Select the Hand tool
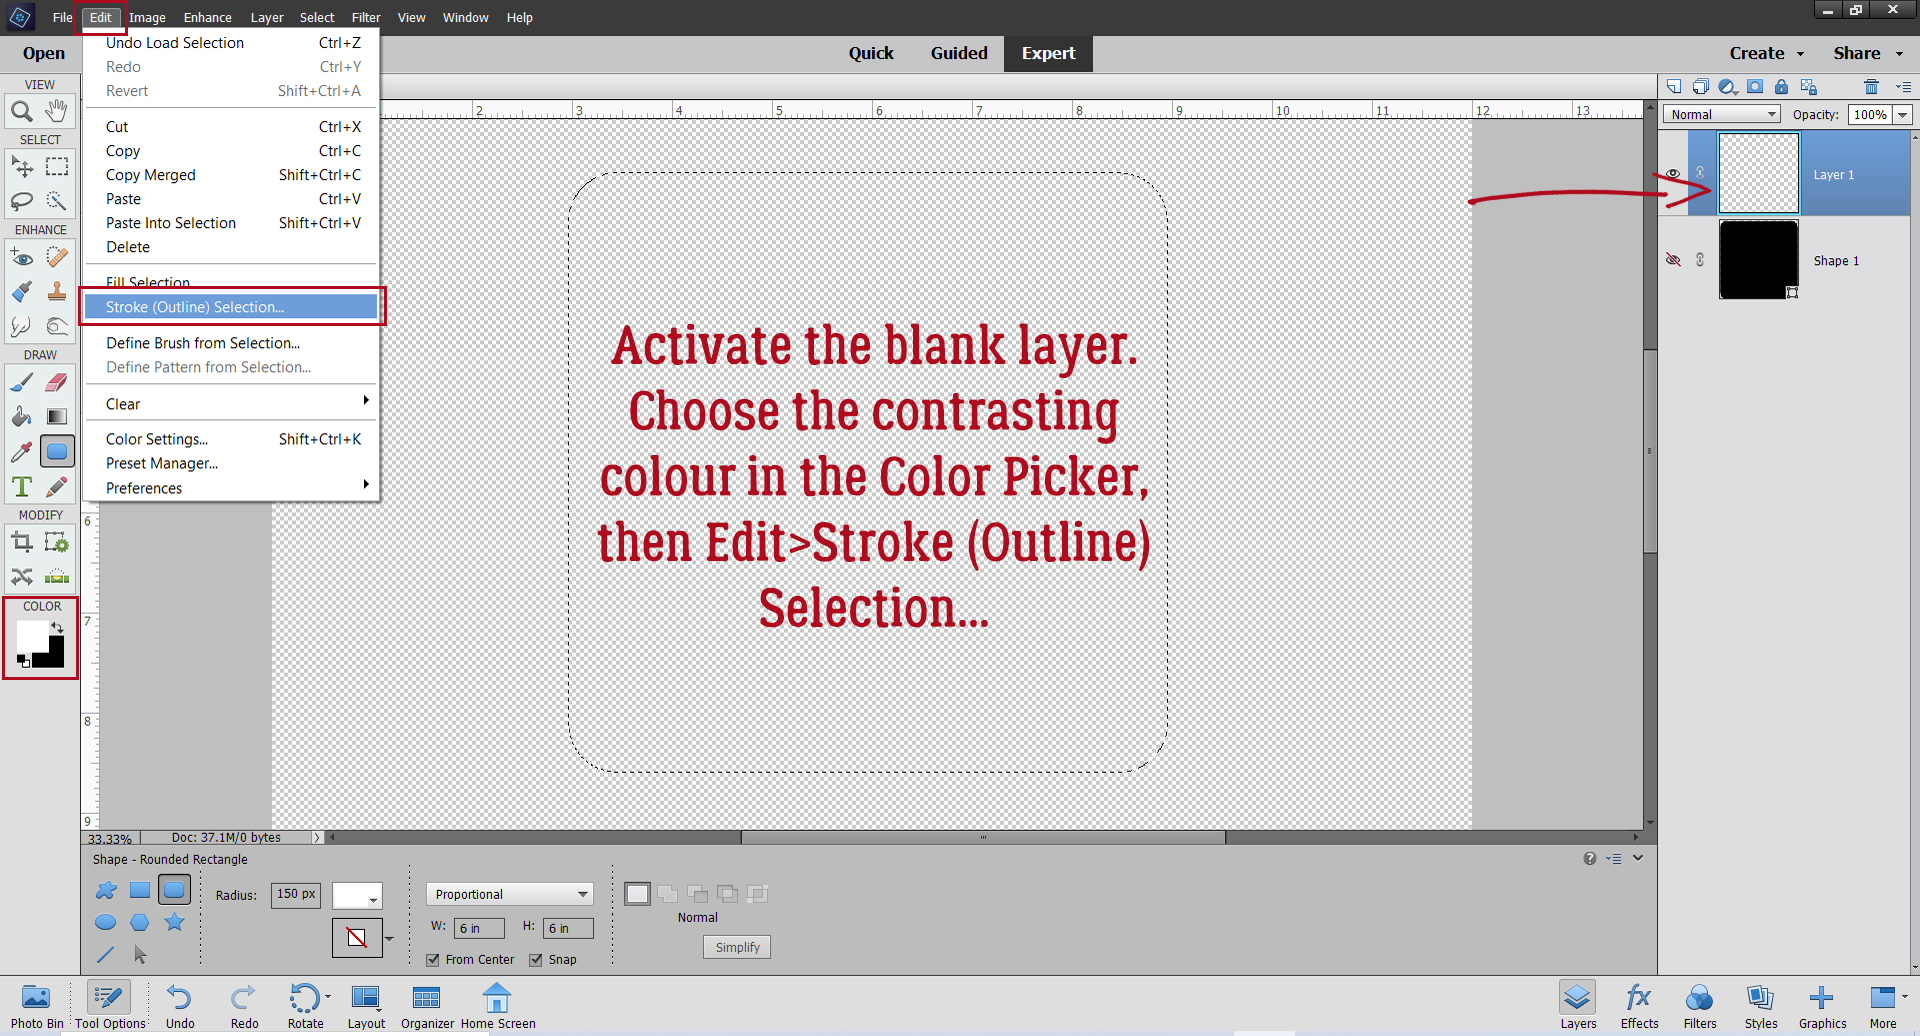Screen dimensions: 1923x1036 coord(57,111)
